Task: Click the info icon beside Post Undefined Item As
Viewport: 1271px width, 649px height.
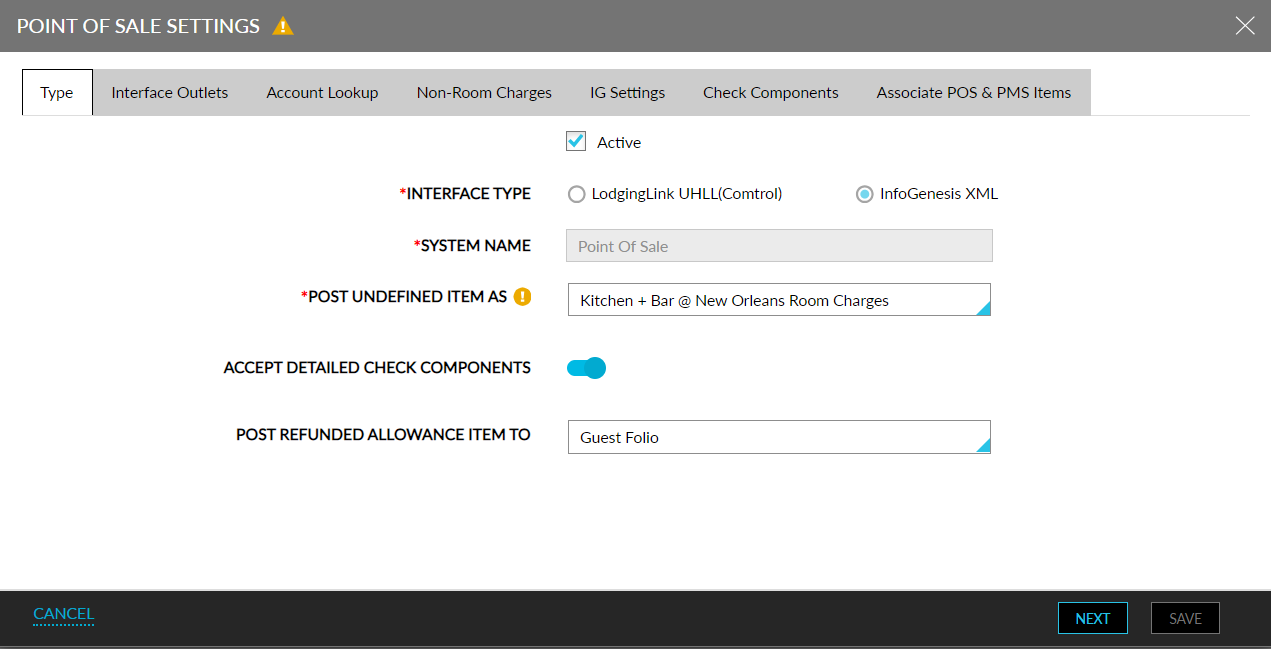Action: [x=522, y=297]
